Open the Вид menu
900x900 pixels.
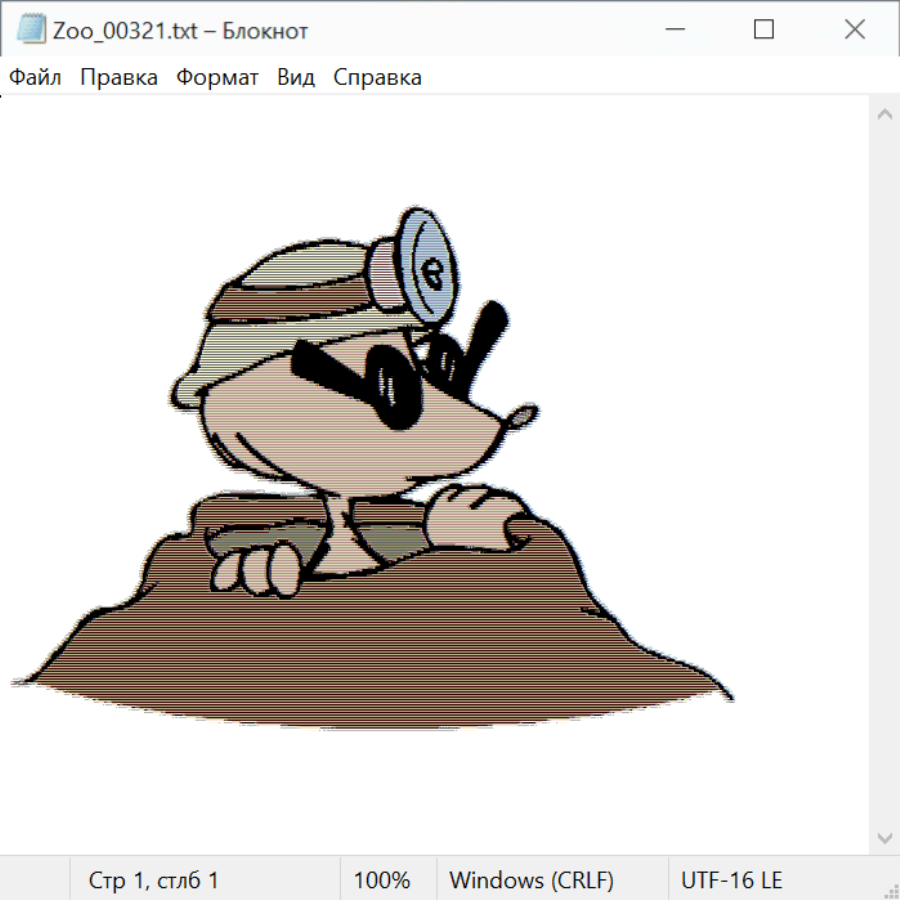(x=296, y=78)
